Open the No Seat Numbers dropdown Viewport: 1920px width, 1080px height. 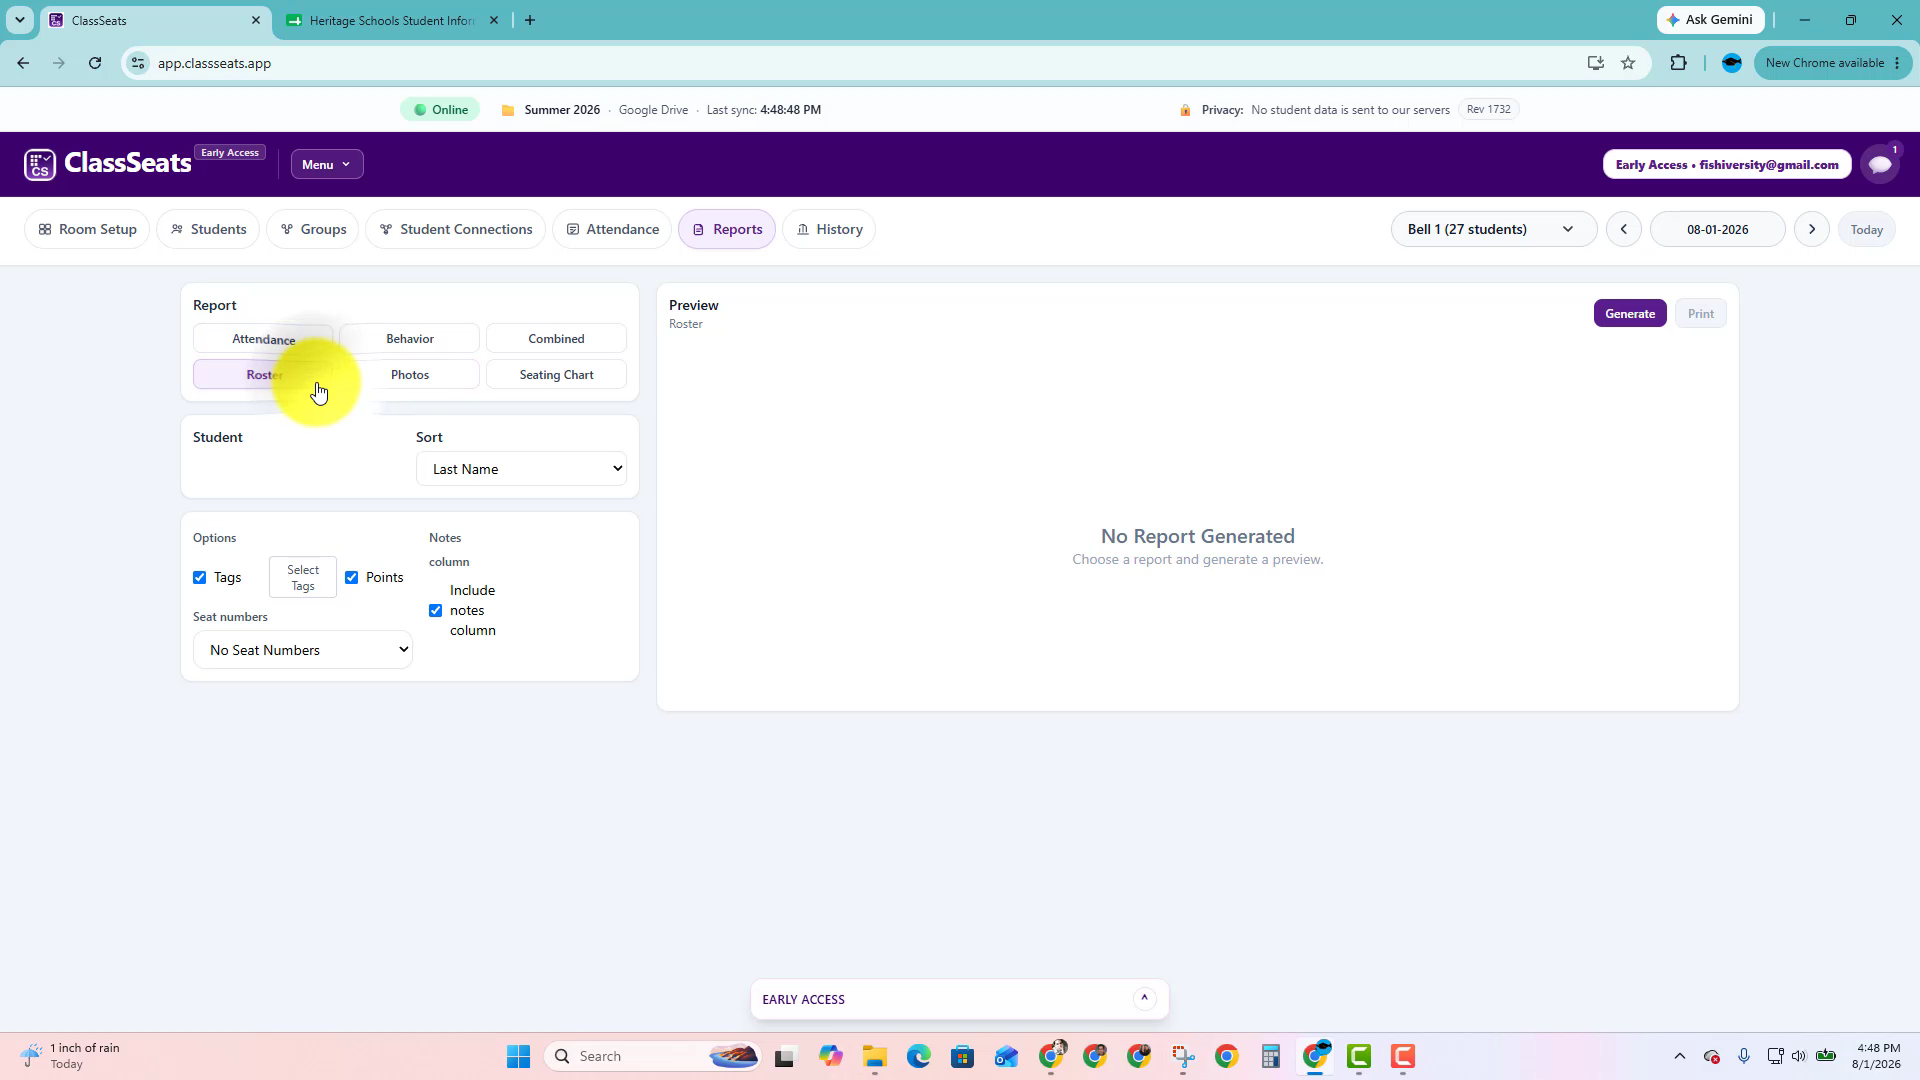pyautogui.click(x=303, y=650)
